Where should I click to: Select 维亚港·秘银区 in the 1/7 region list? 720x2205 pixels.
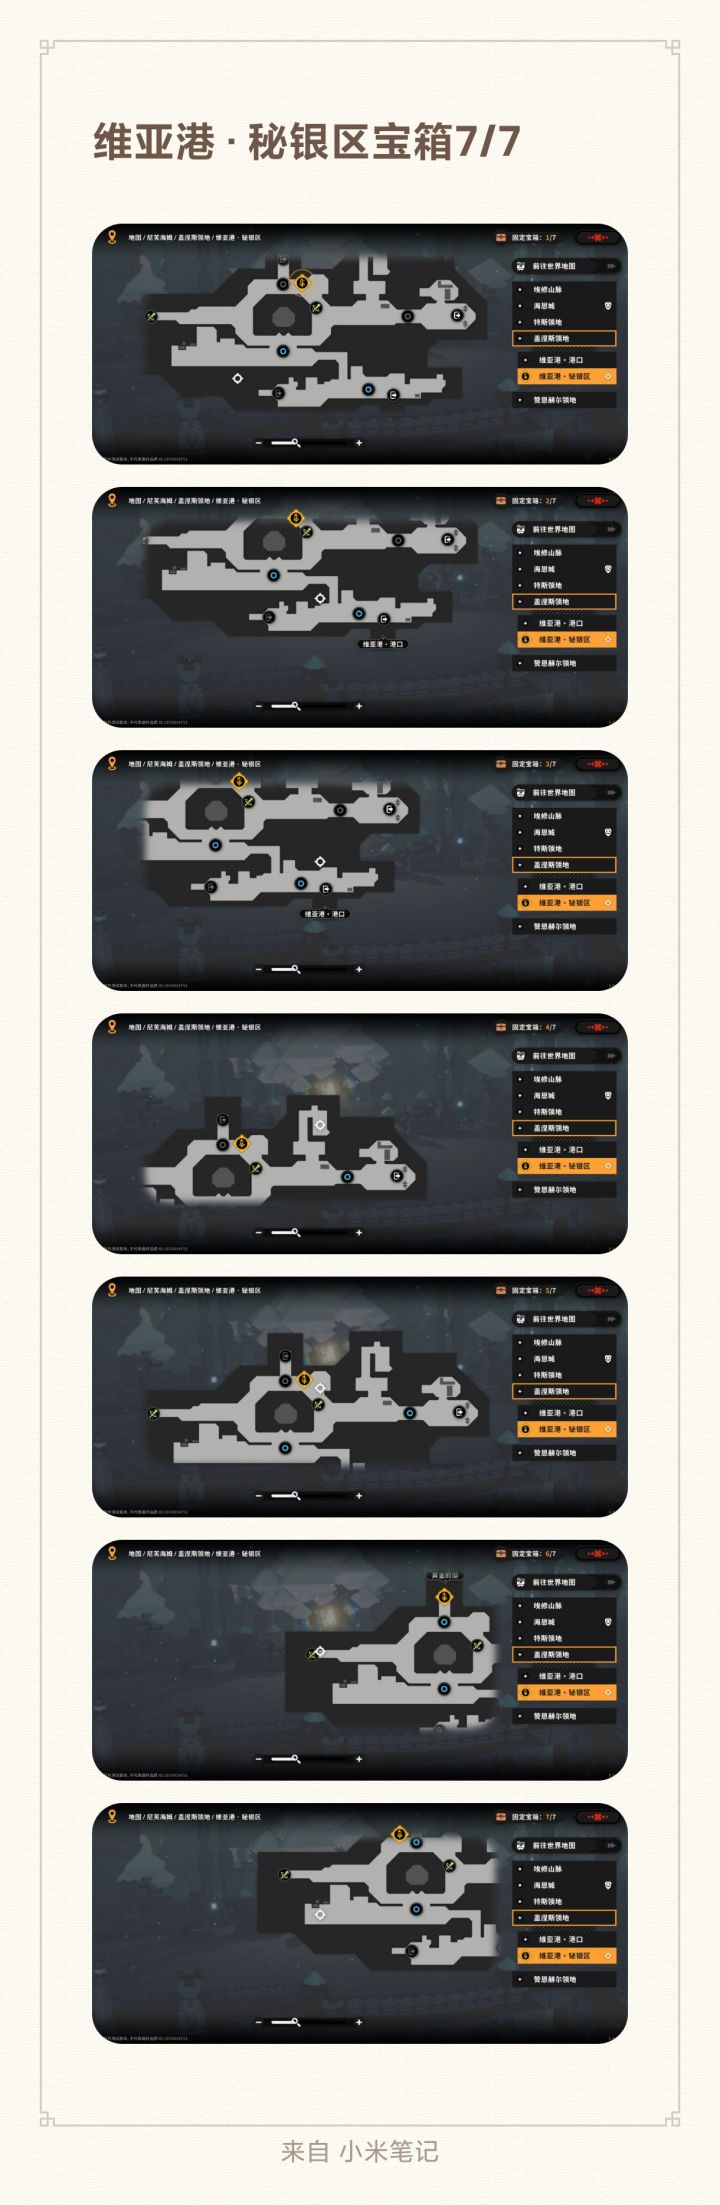[565, 377]
